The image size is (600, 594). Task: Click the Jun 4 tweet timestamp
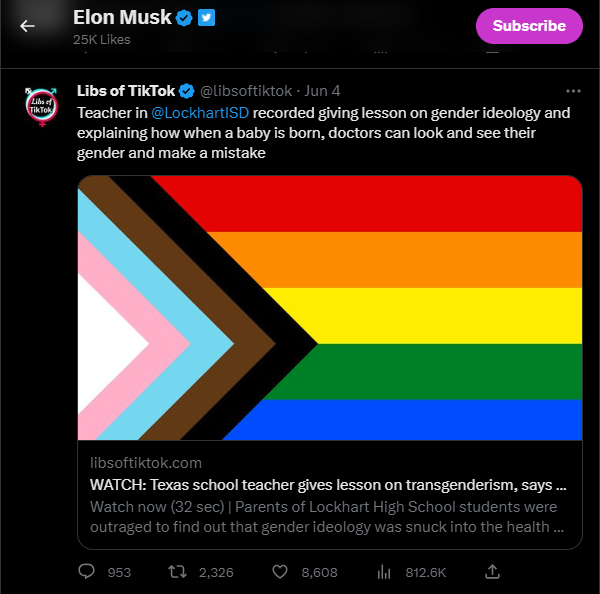pos(321,90)
